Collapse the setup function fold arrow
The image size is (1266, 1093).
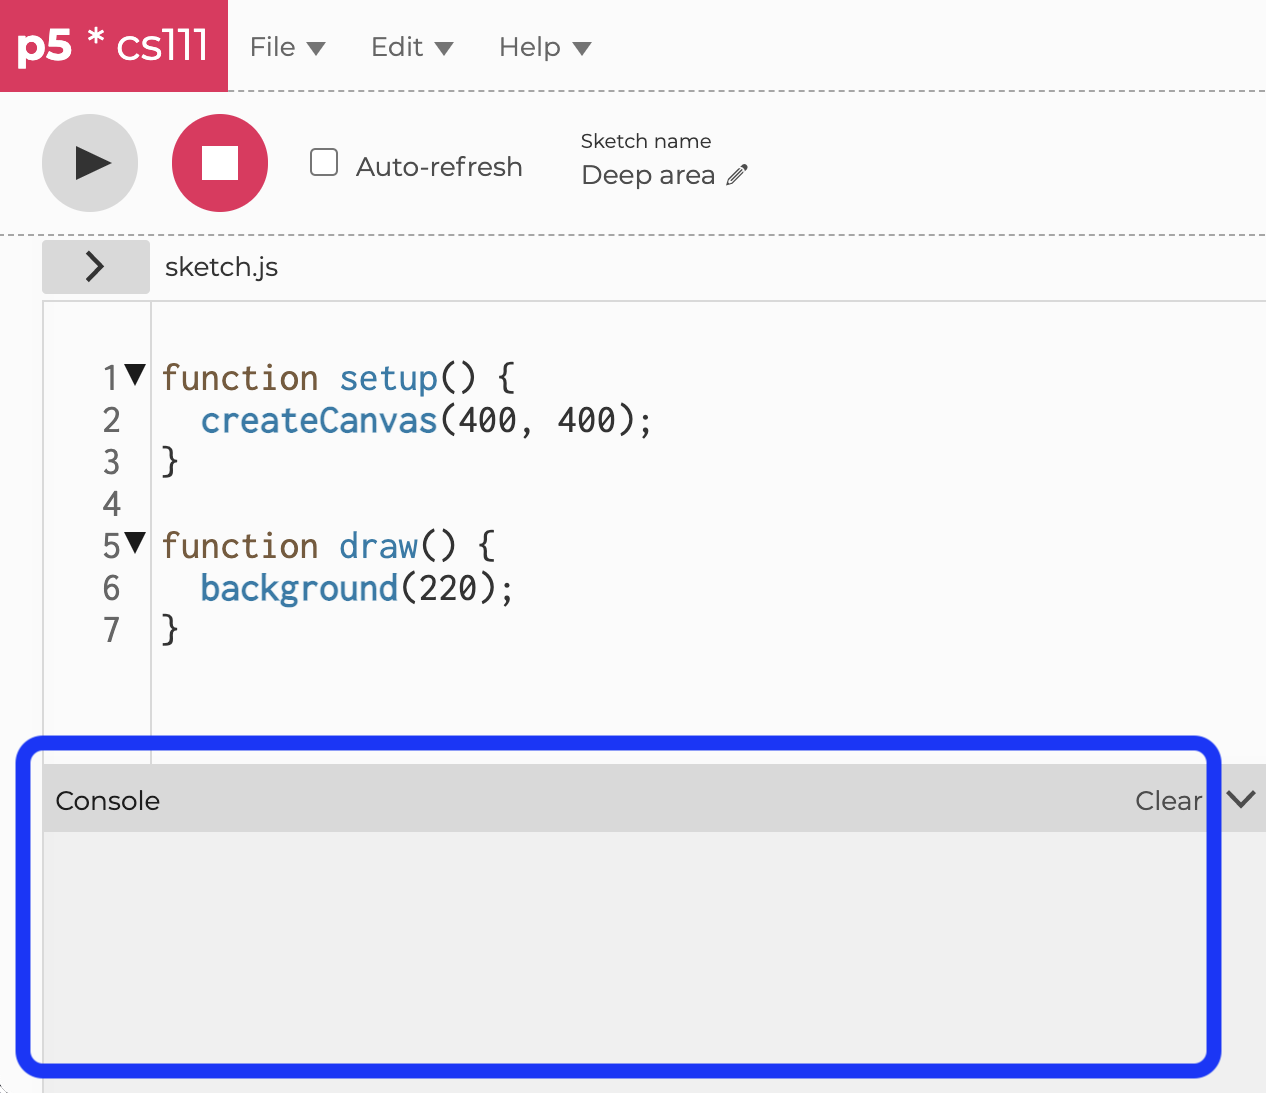[x=135, y=376]
